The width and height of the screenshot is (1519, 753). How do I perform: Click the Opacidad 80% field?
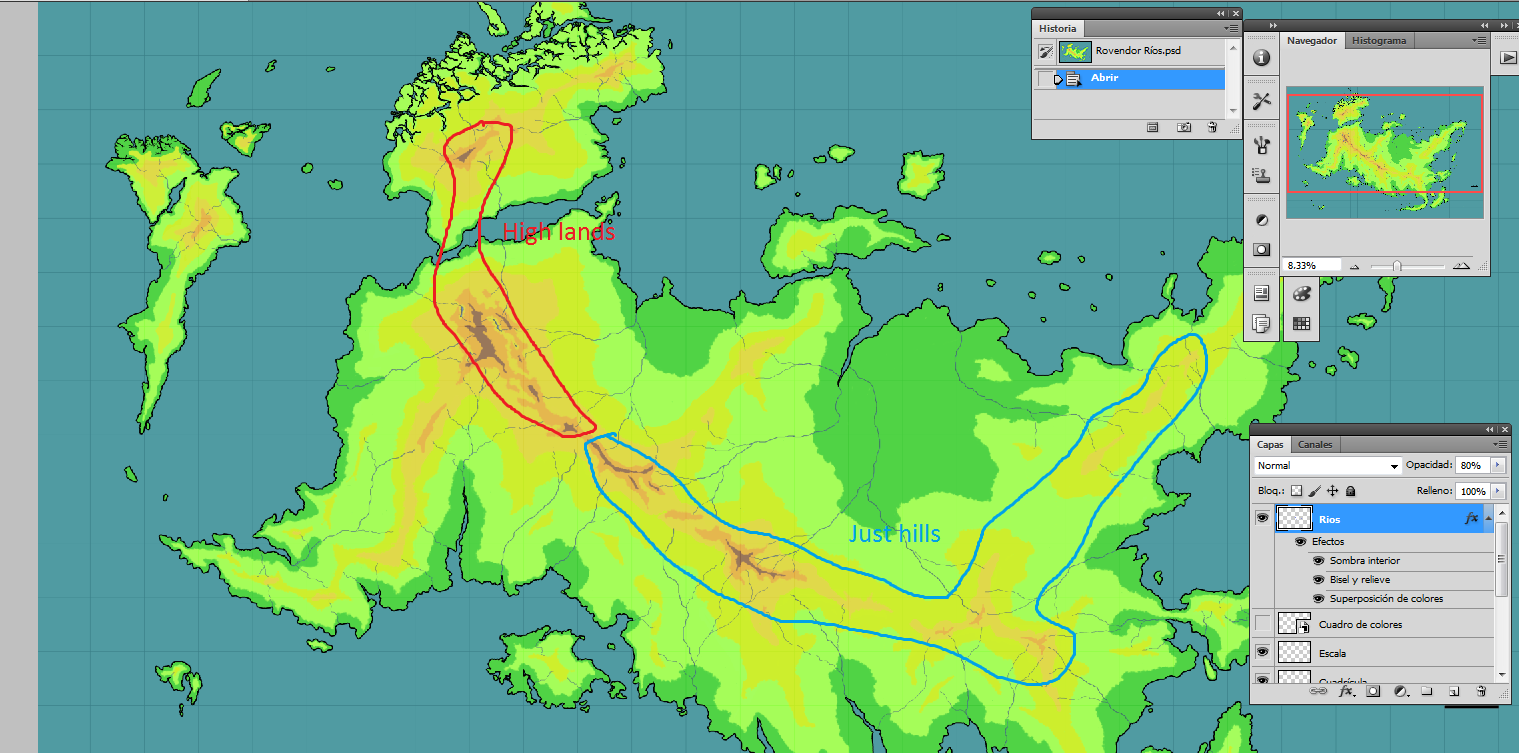[x=1472, y=466]
